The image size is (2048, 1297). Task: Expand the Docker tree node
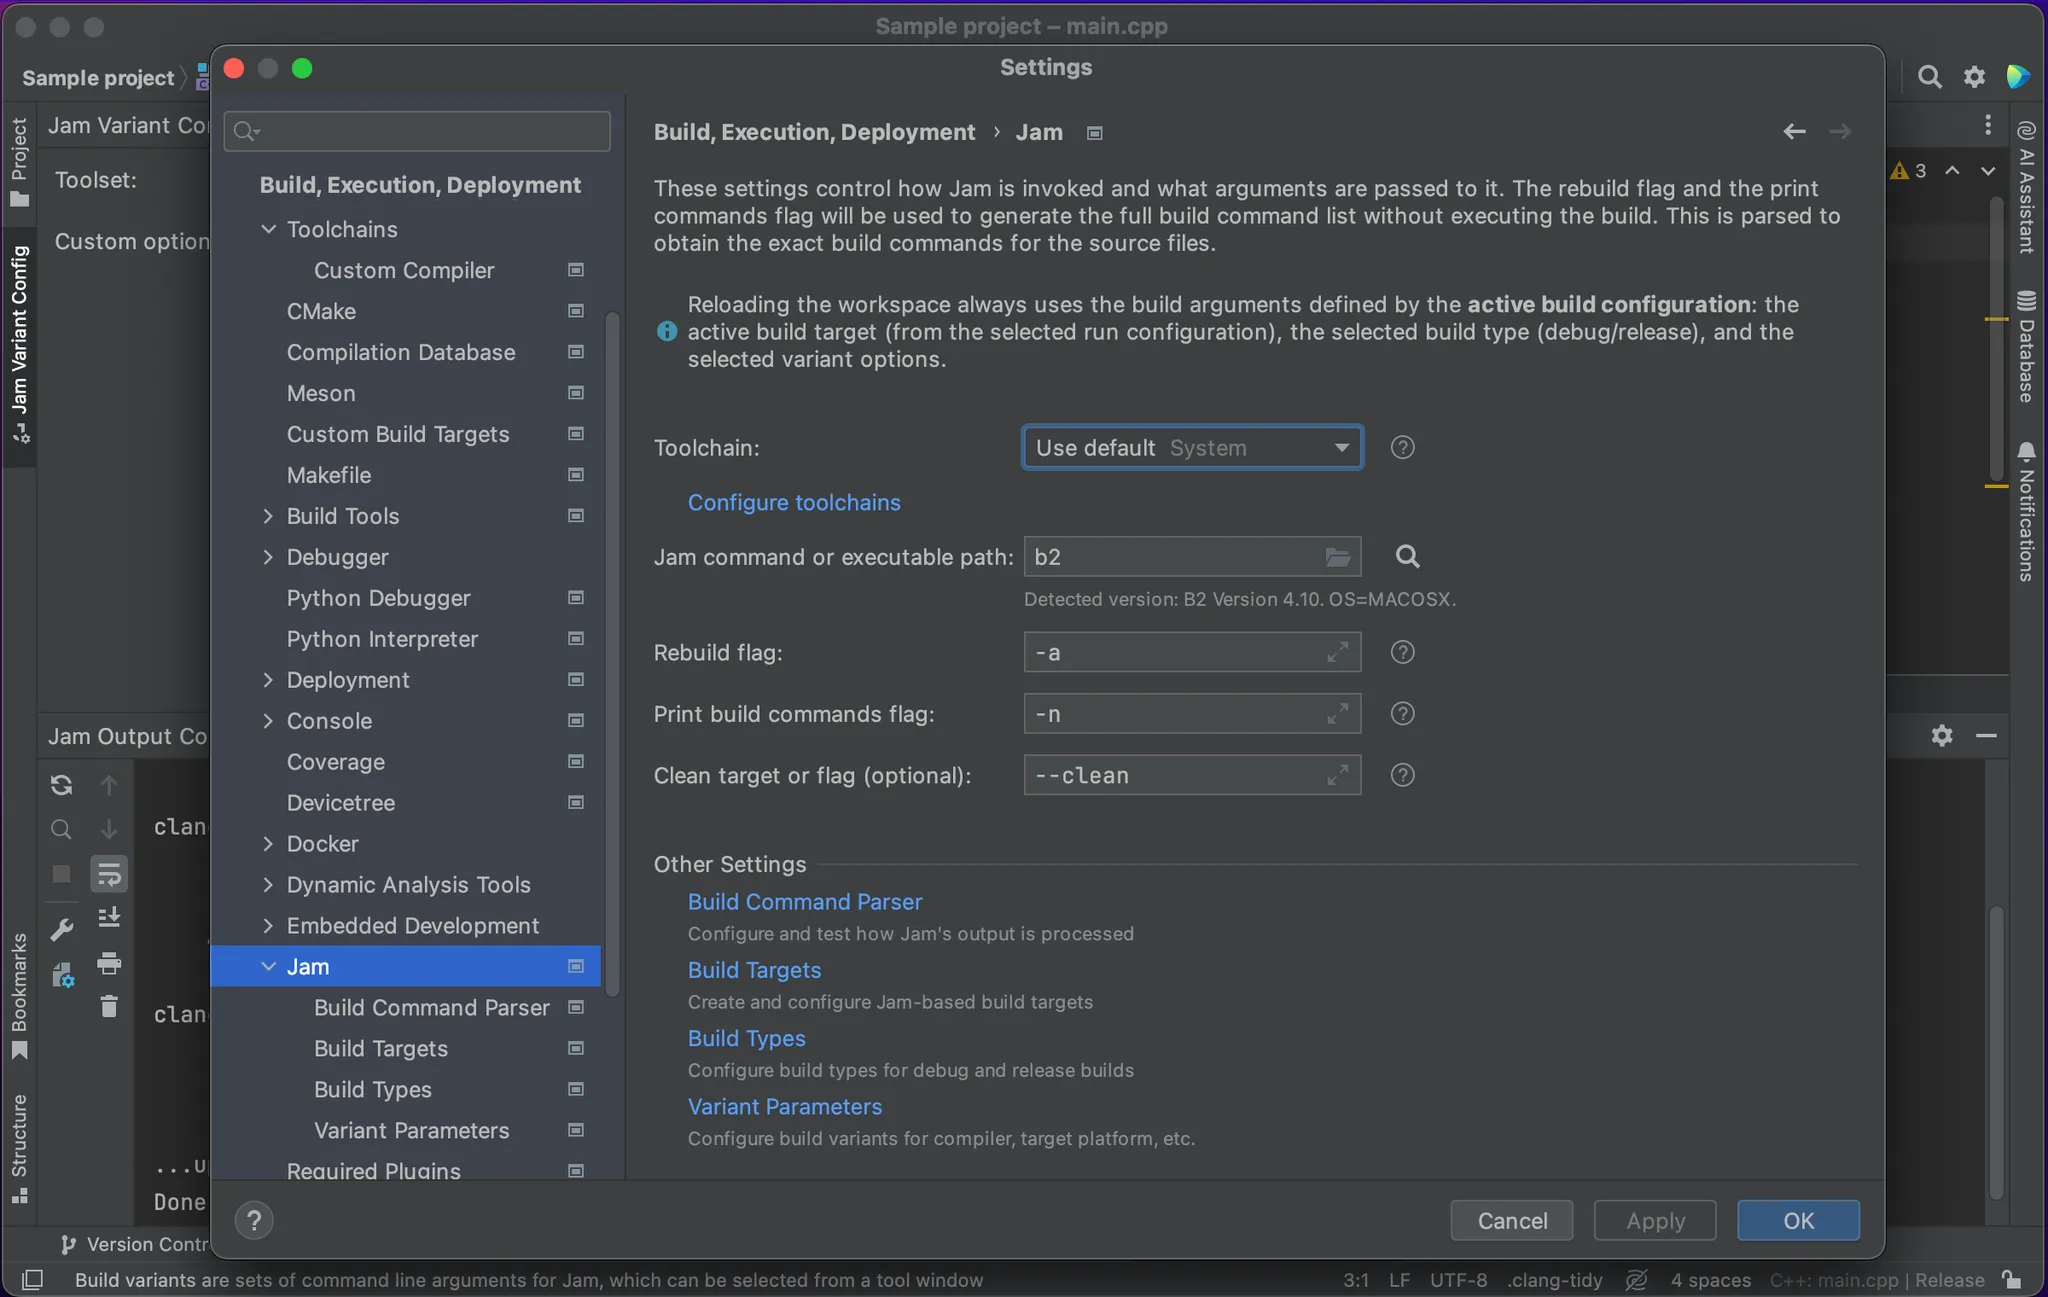[268, 844]
